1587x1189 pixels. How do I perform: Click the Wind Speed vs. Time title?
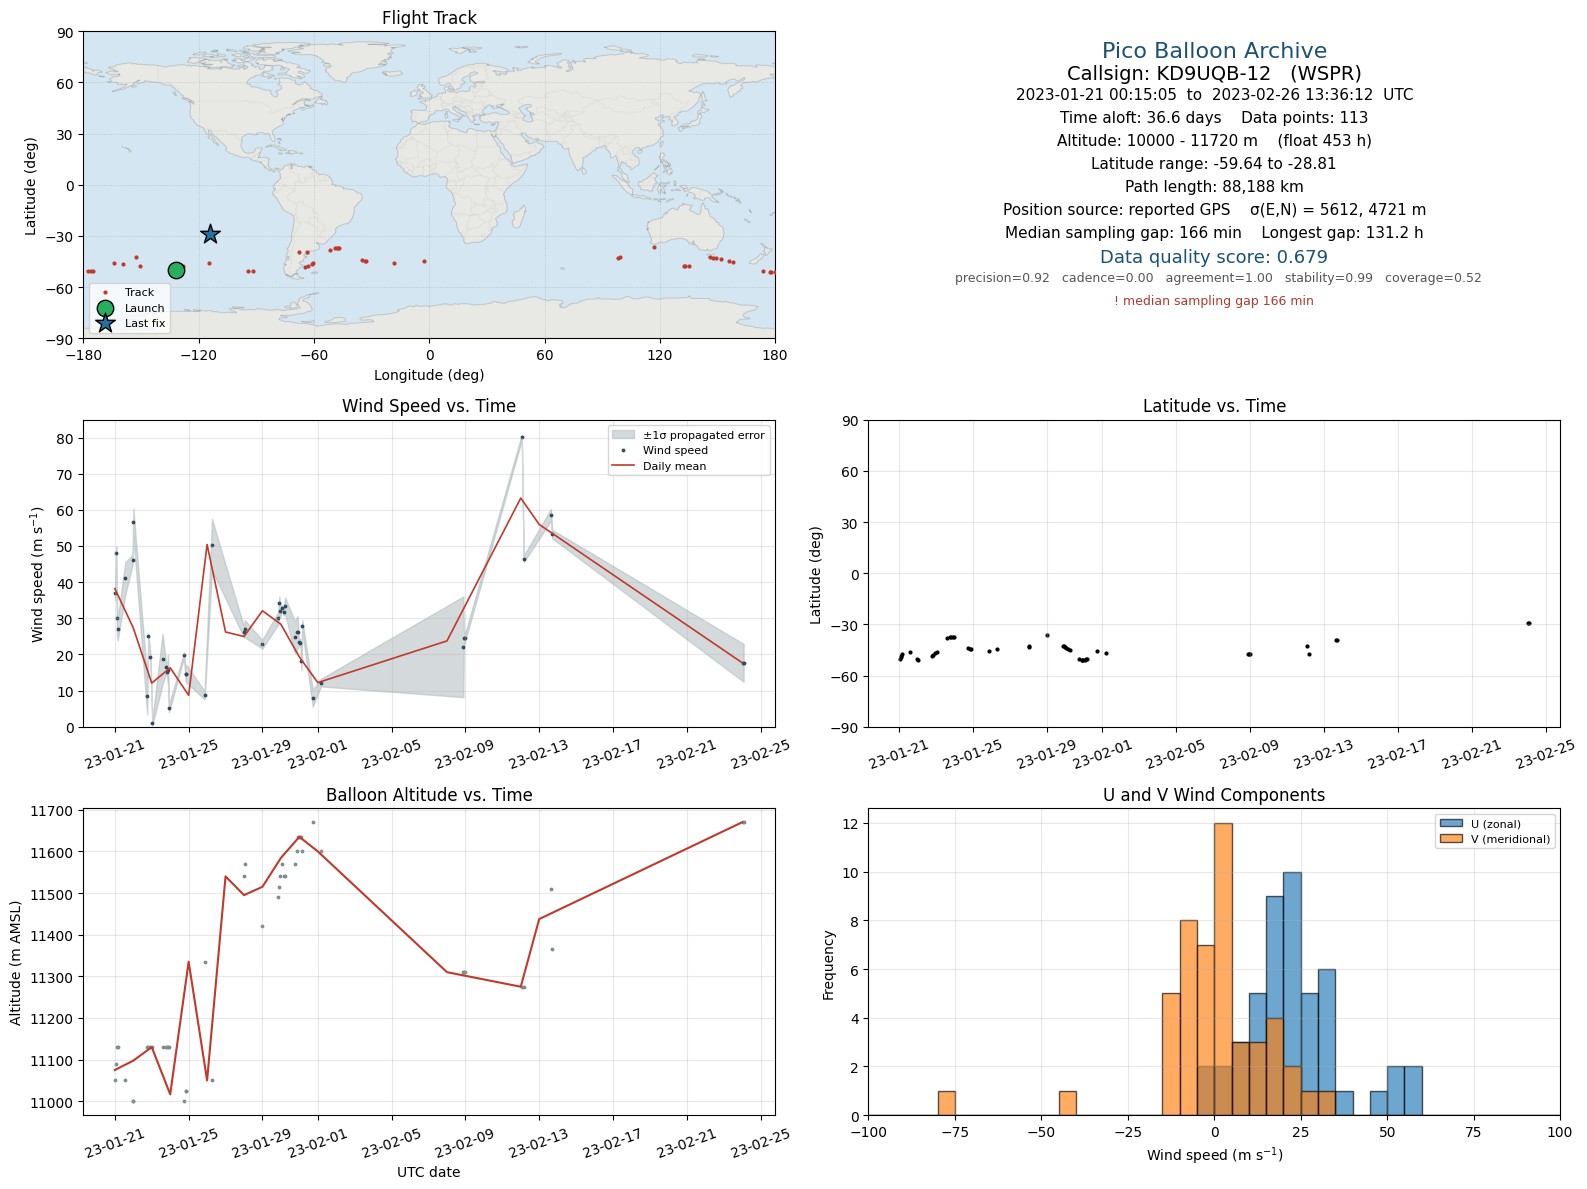(429, 406)
